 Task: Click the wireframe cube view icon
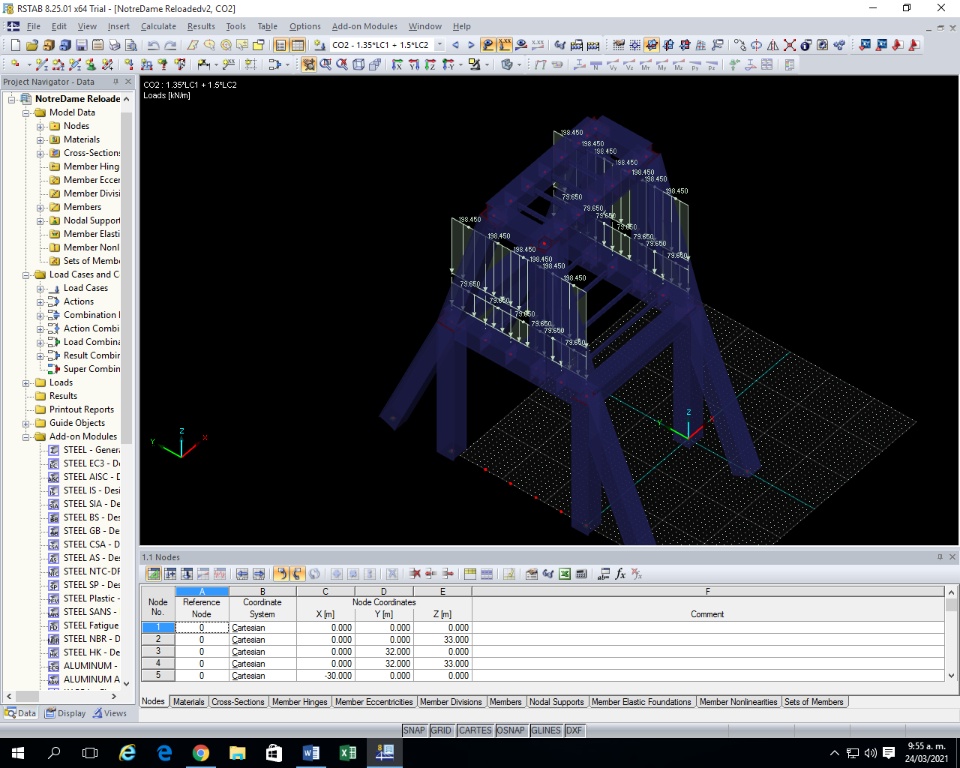[x=359, y=64]
